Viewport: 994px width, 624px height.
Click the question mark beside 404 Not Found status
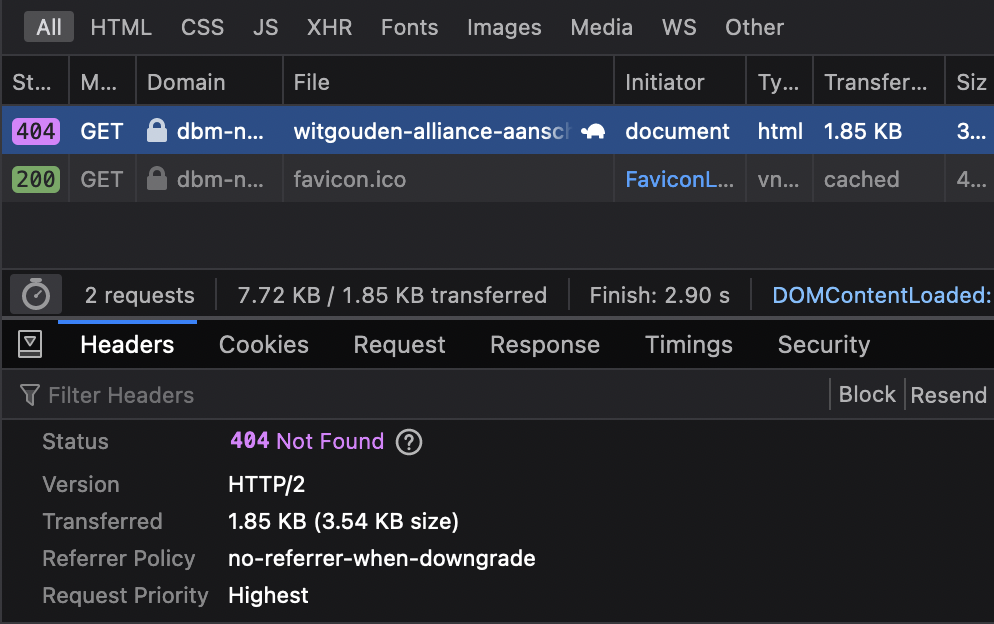[x=408, y=441]
